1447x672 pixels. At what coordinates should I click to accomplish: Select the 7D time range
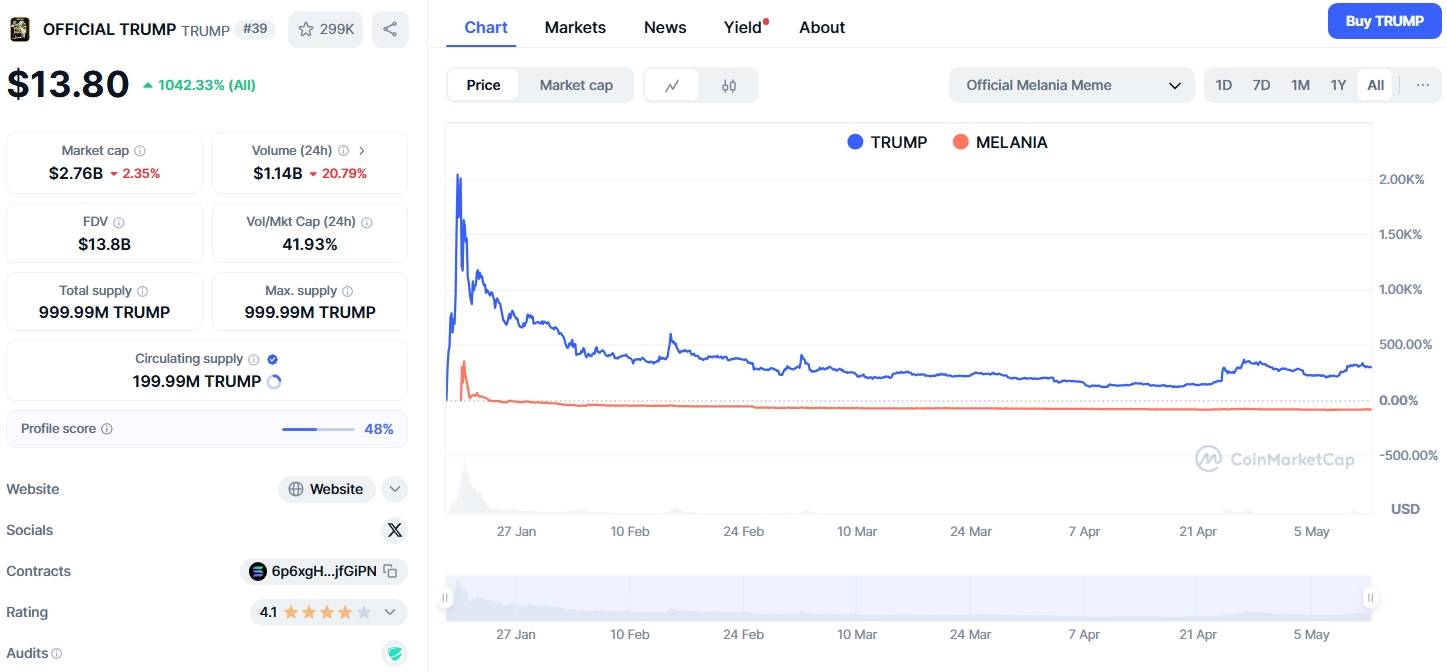tap(1261, 85)
